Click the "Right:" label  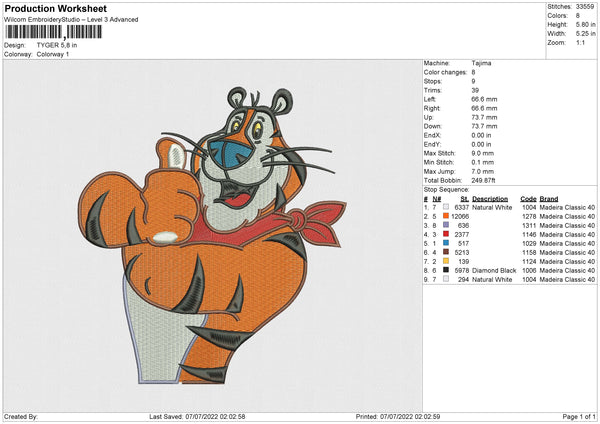point(432,108)
